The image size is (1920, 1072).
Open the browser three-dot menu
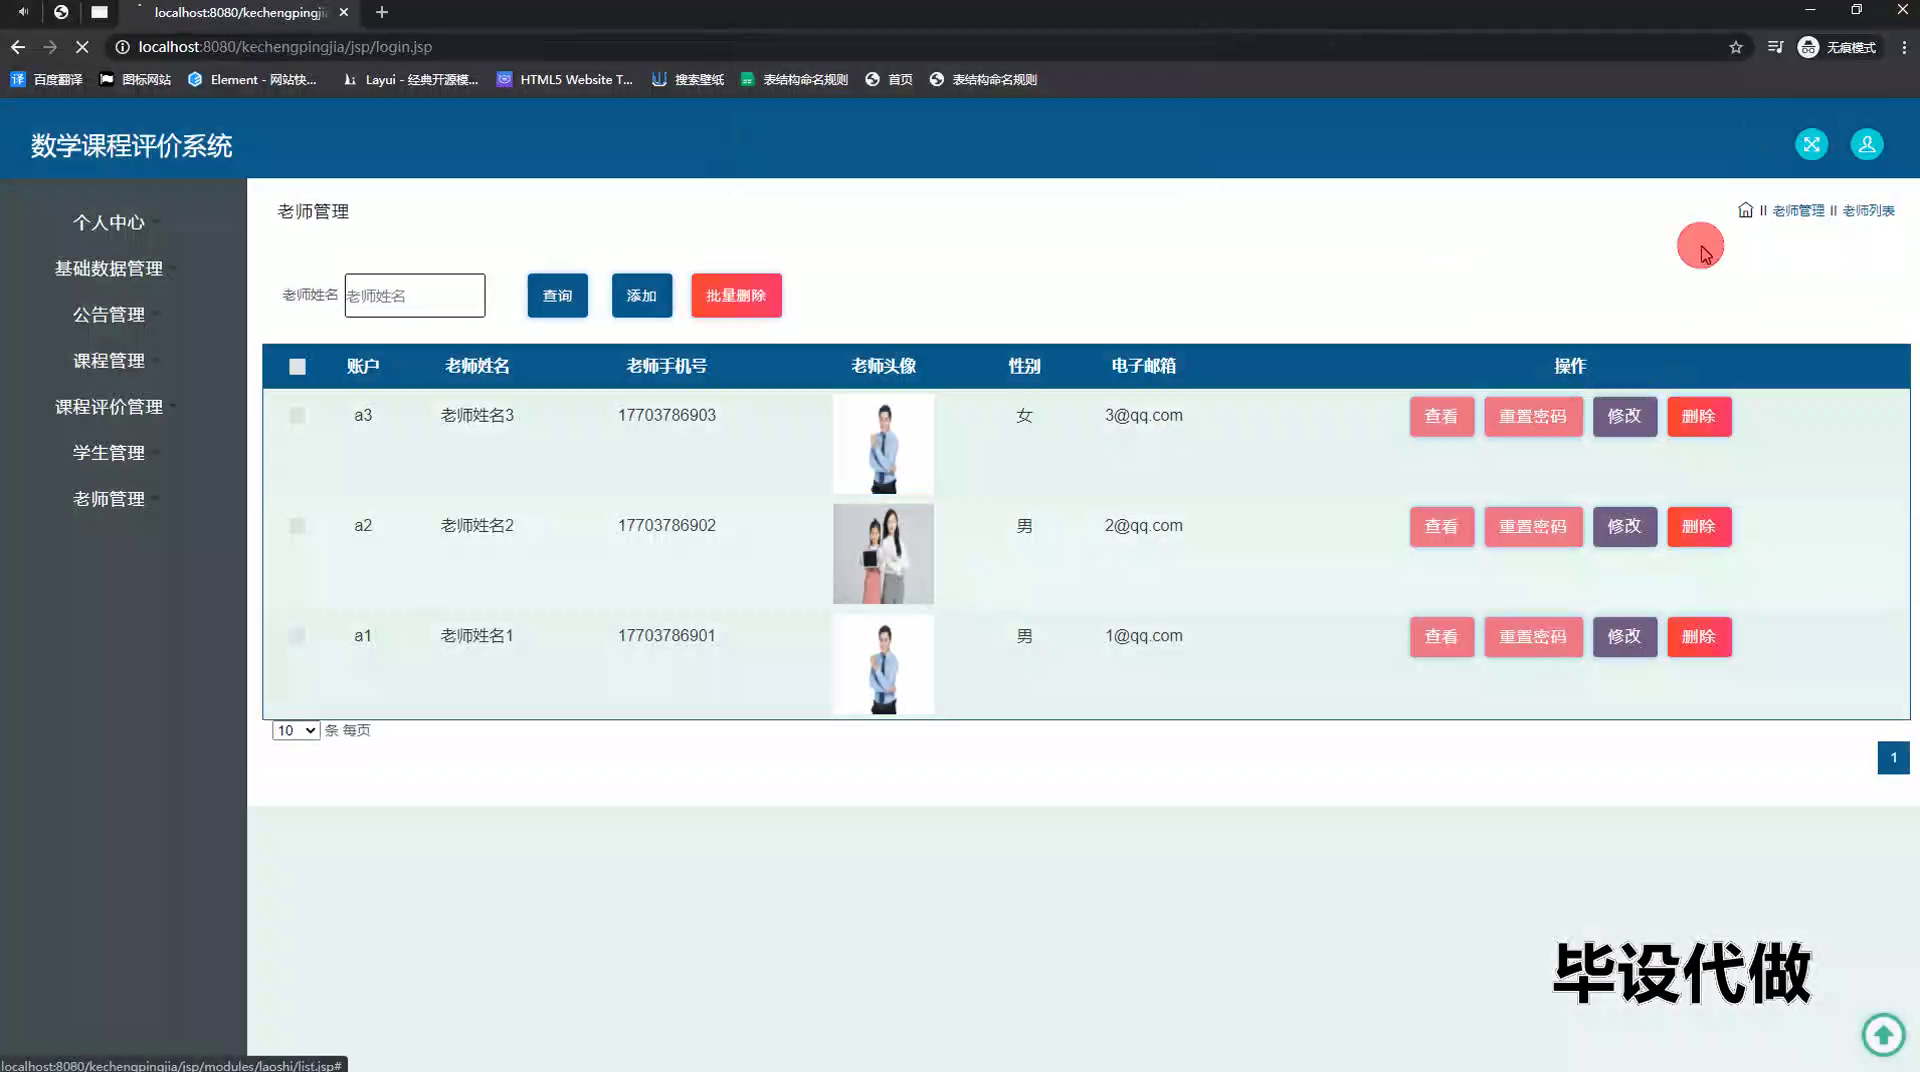(1904, 47)
